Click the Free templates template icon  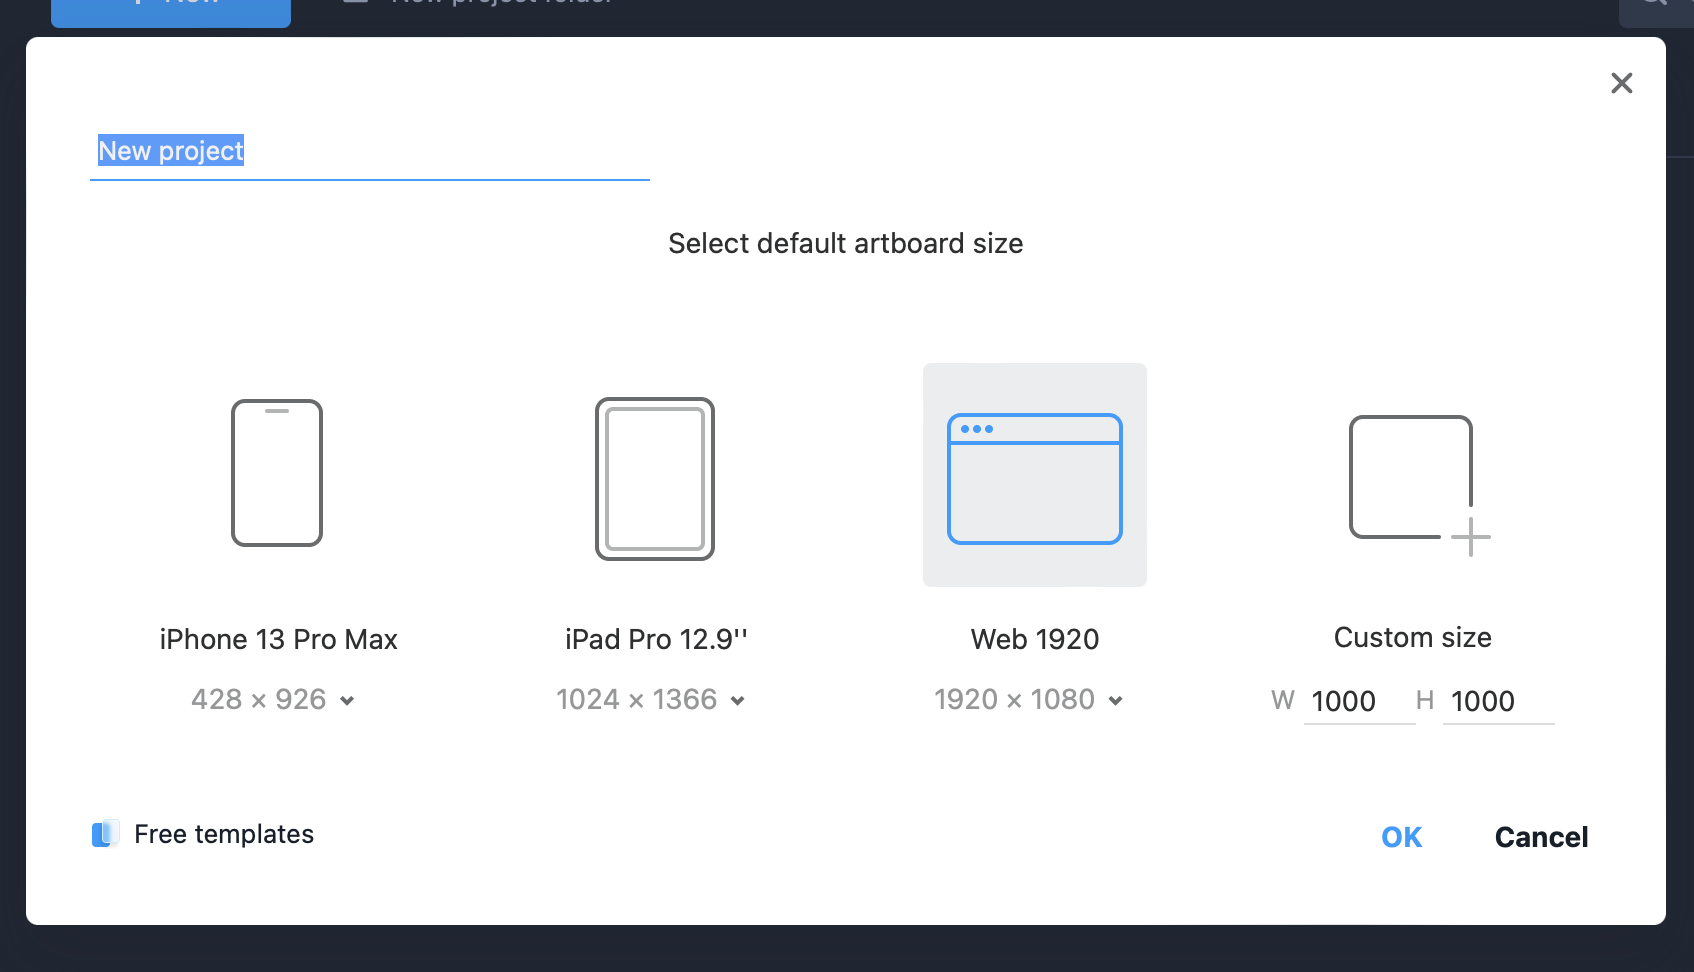[x=104, y=833]
